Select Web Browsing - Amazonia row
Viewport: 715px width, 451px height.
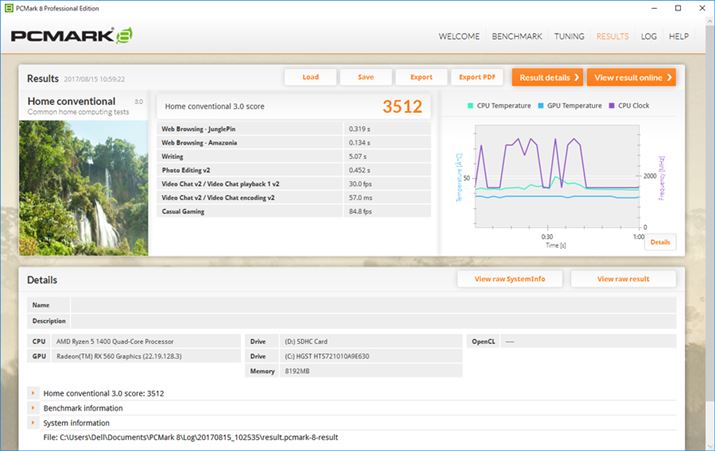294,143
